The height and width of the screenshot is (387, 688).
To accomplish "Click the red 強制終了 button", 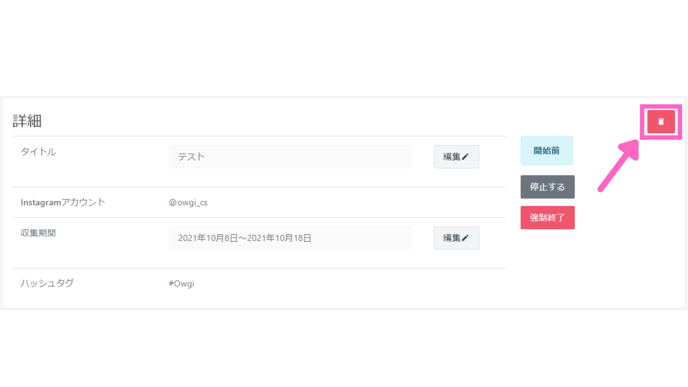I will 548,218.
